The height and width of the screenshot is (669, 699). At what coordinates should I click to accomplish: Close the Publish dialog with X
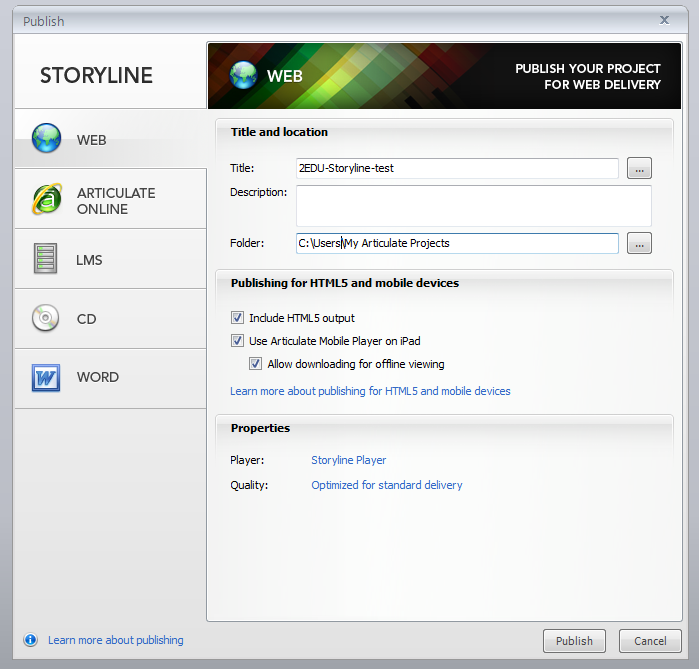click(x=664, y=20)
